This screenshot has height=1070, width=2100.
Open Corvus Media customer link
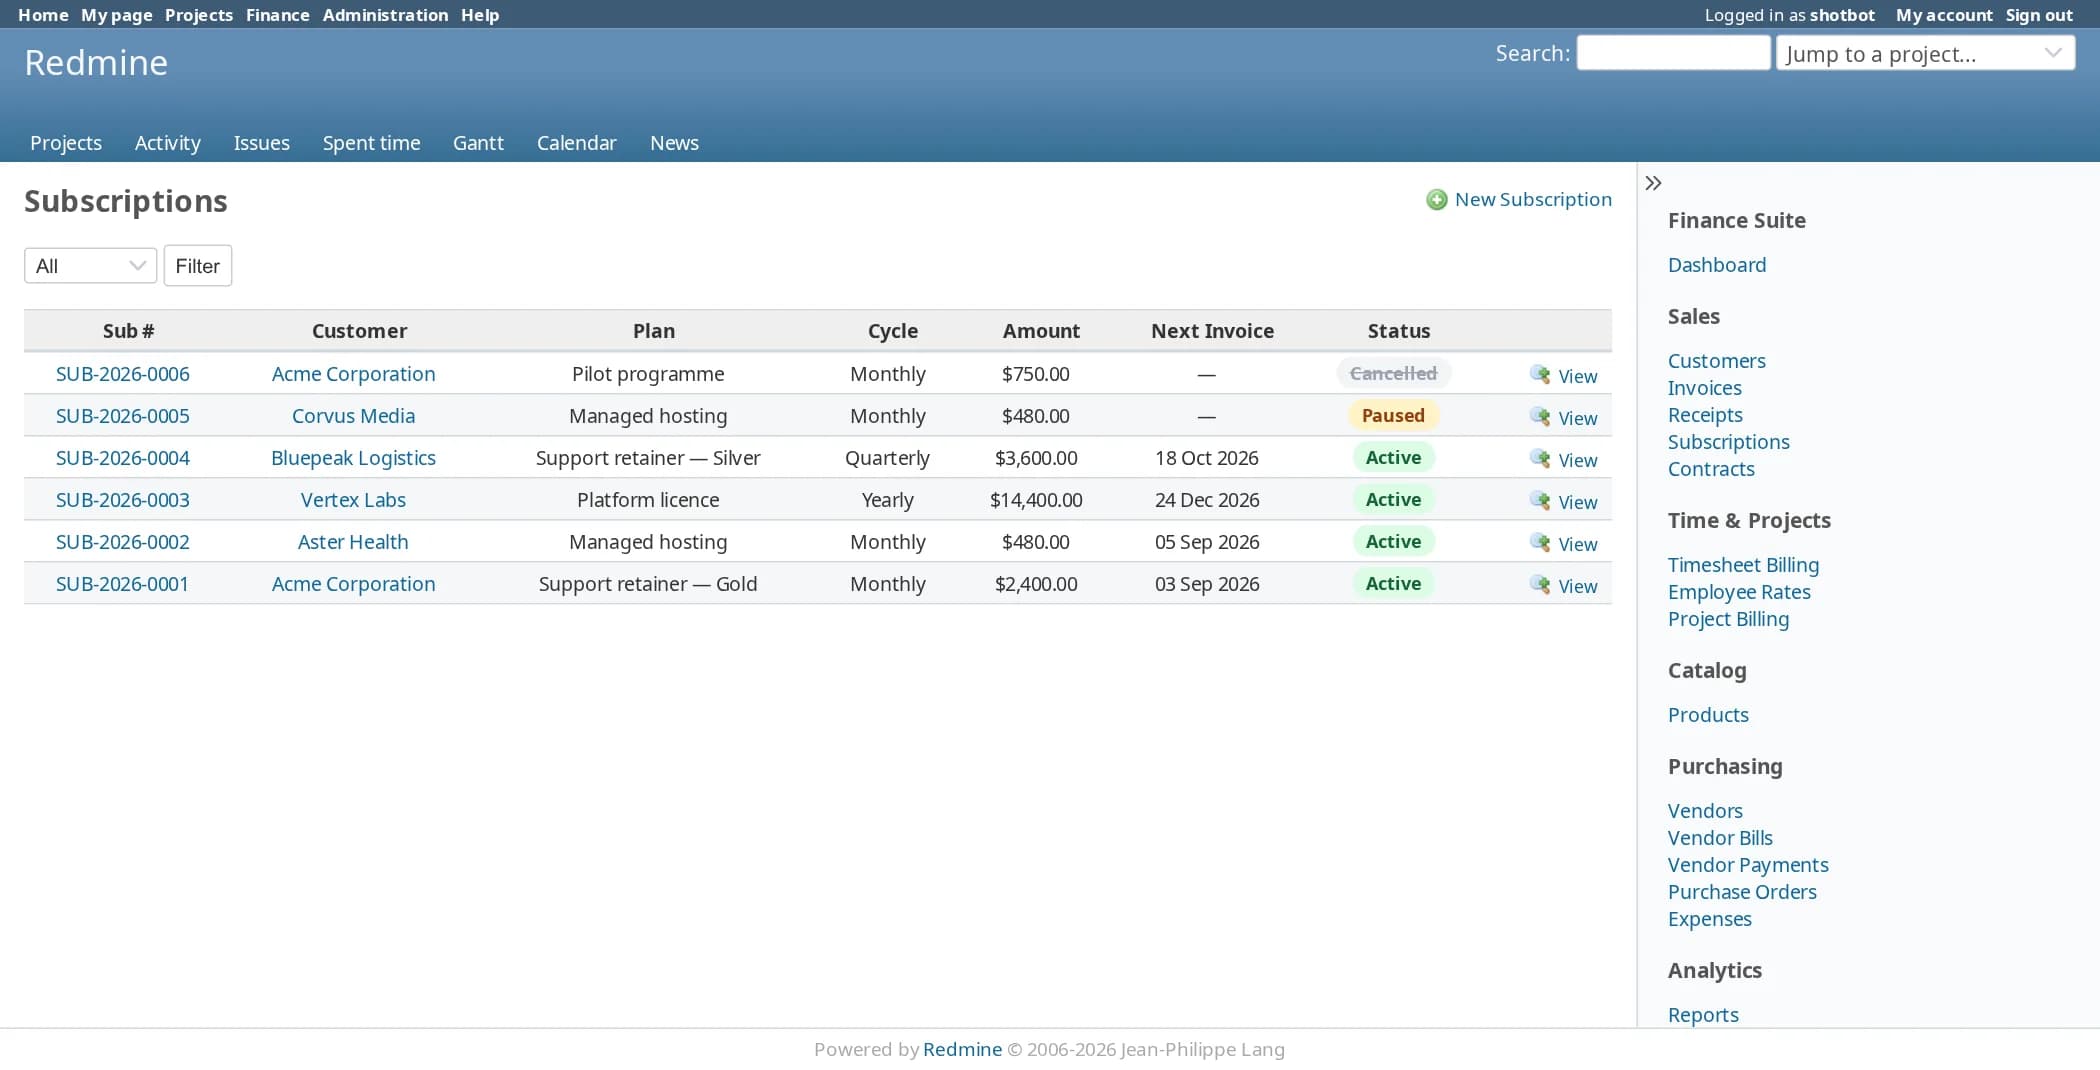pos(353,416)
